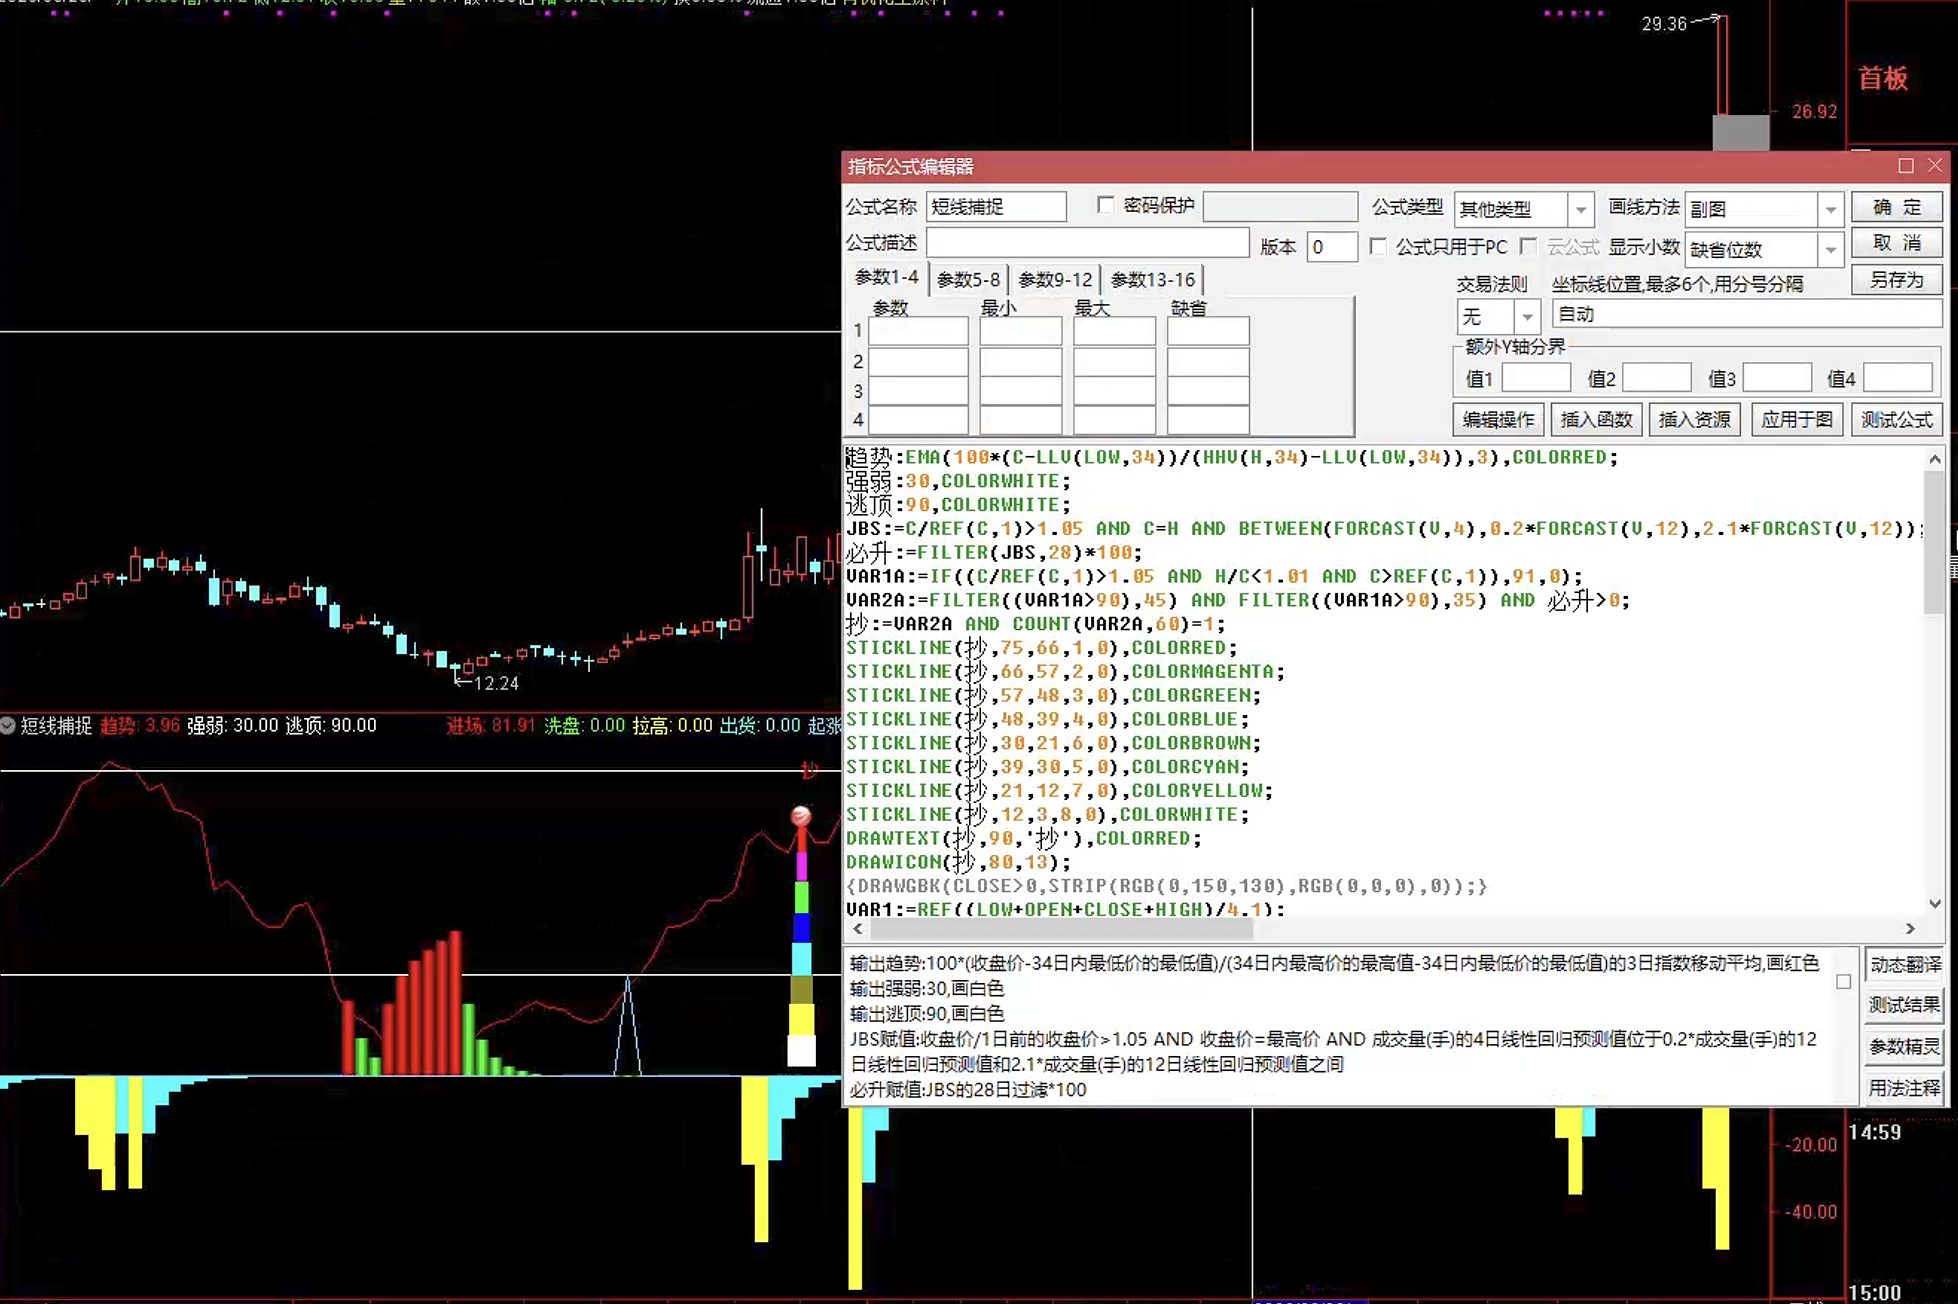Click the 短线捕捉 indicator settings circle icon
Viewport: 1958px width, 1304px height.
(8, 726)
